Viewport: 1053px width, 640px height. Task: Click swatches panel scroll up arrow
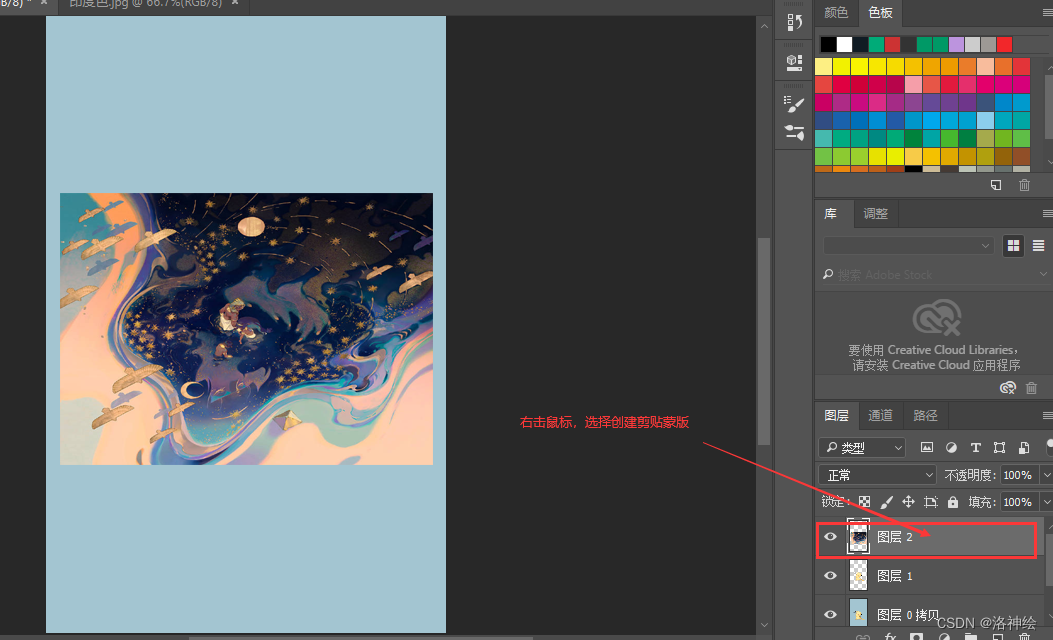(1049, 68)
